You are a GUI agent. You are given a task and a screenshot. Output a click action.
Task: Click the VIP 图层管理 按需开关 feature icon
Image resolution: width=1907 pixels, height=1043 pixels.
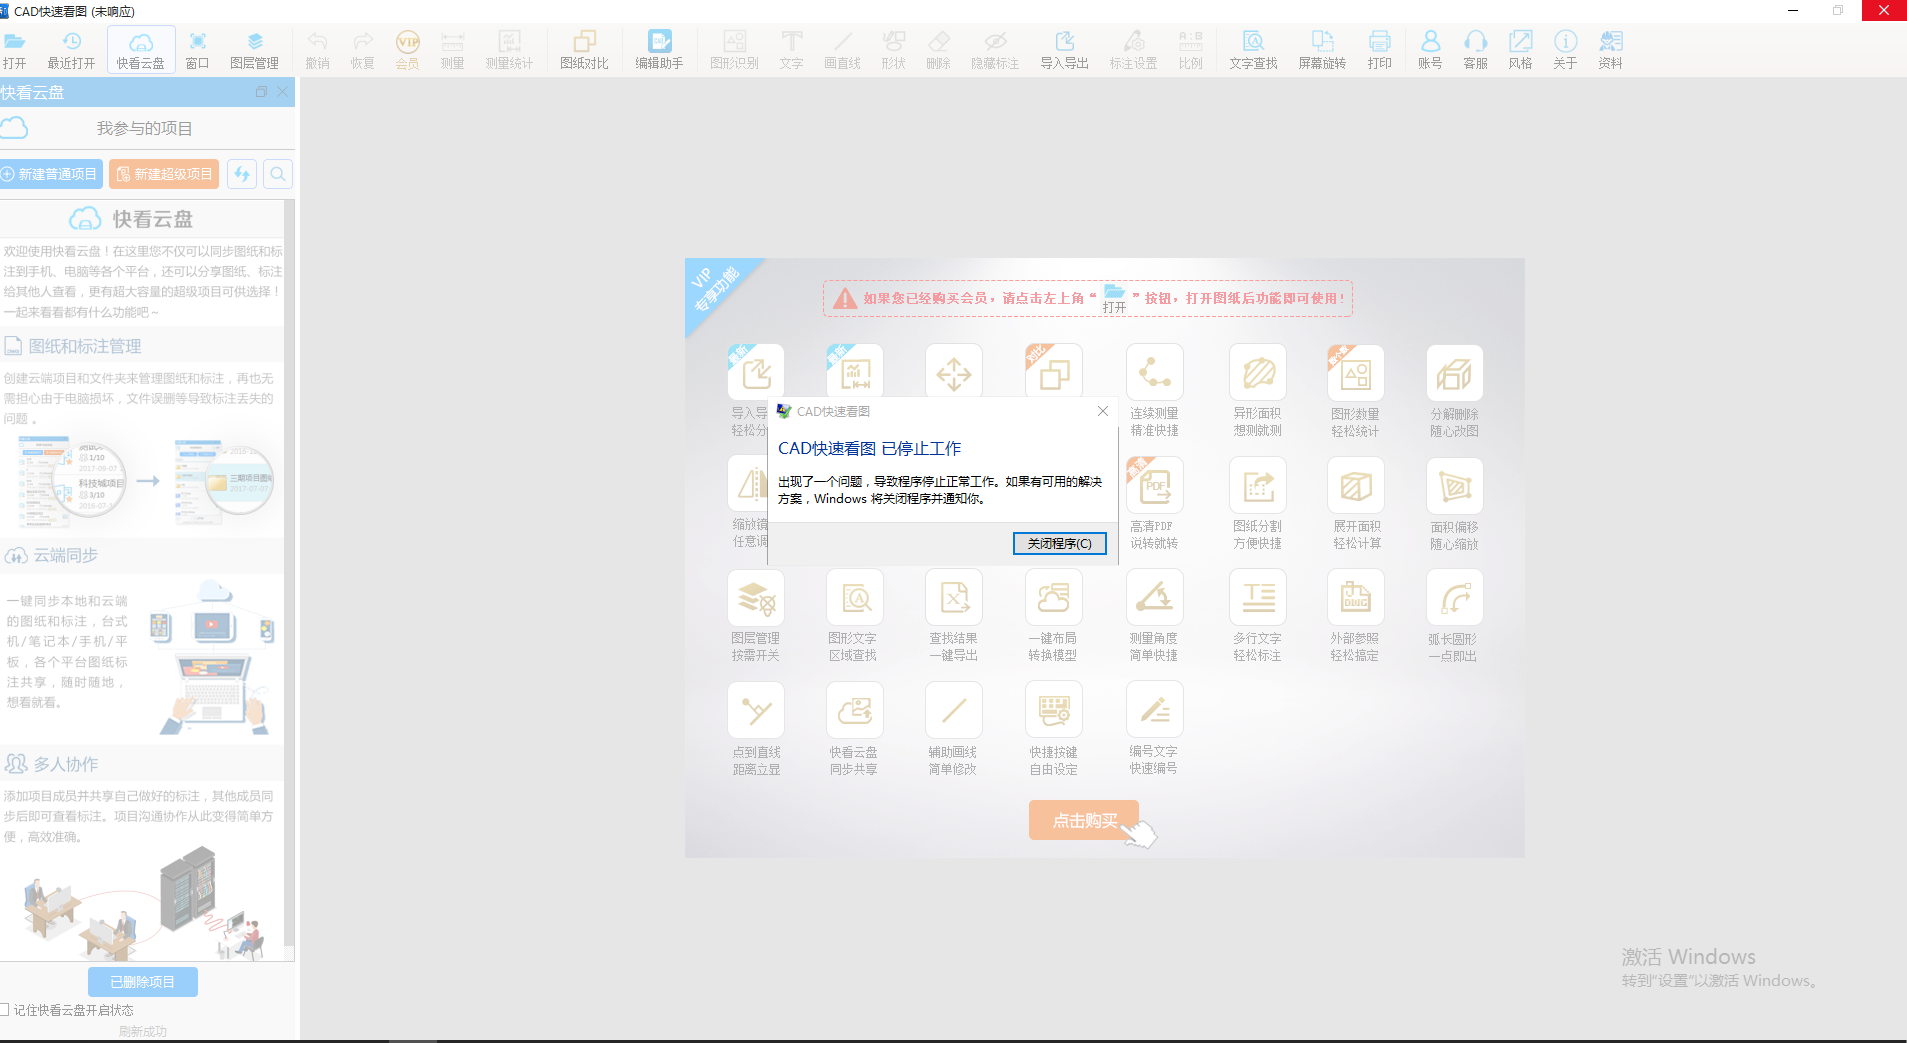[x=756, y=598]
